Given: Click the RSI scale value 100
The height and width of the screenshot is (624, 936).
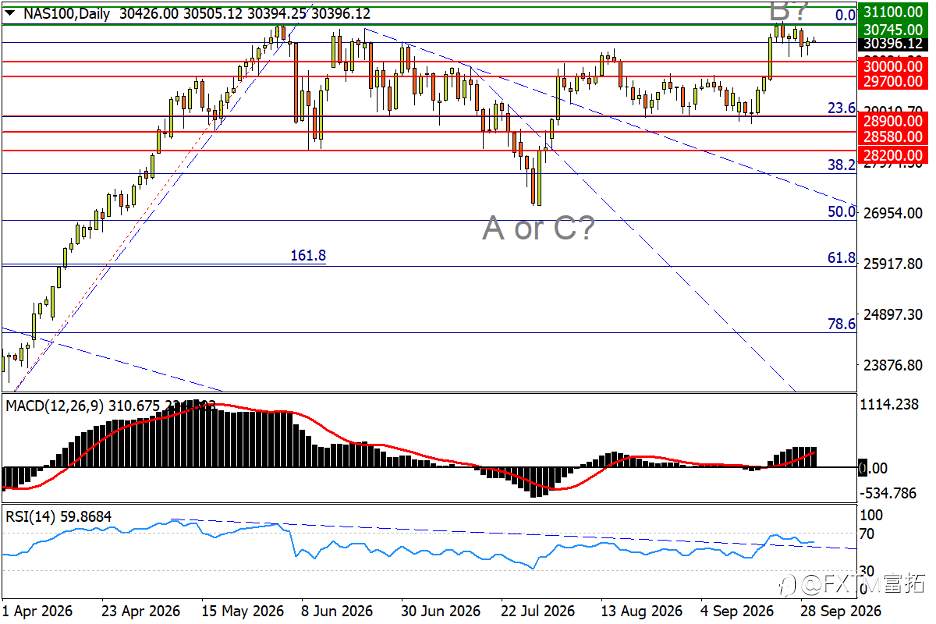Looking at the screenshot, I should click(x=871, y=515).
